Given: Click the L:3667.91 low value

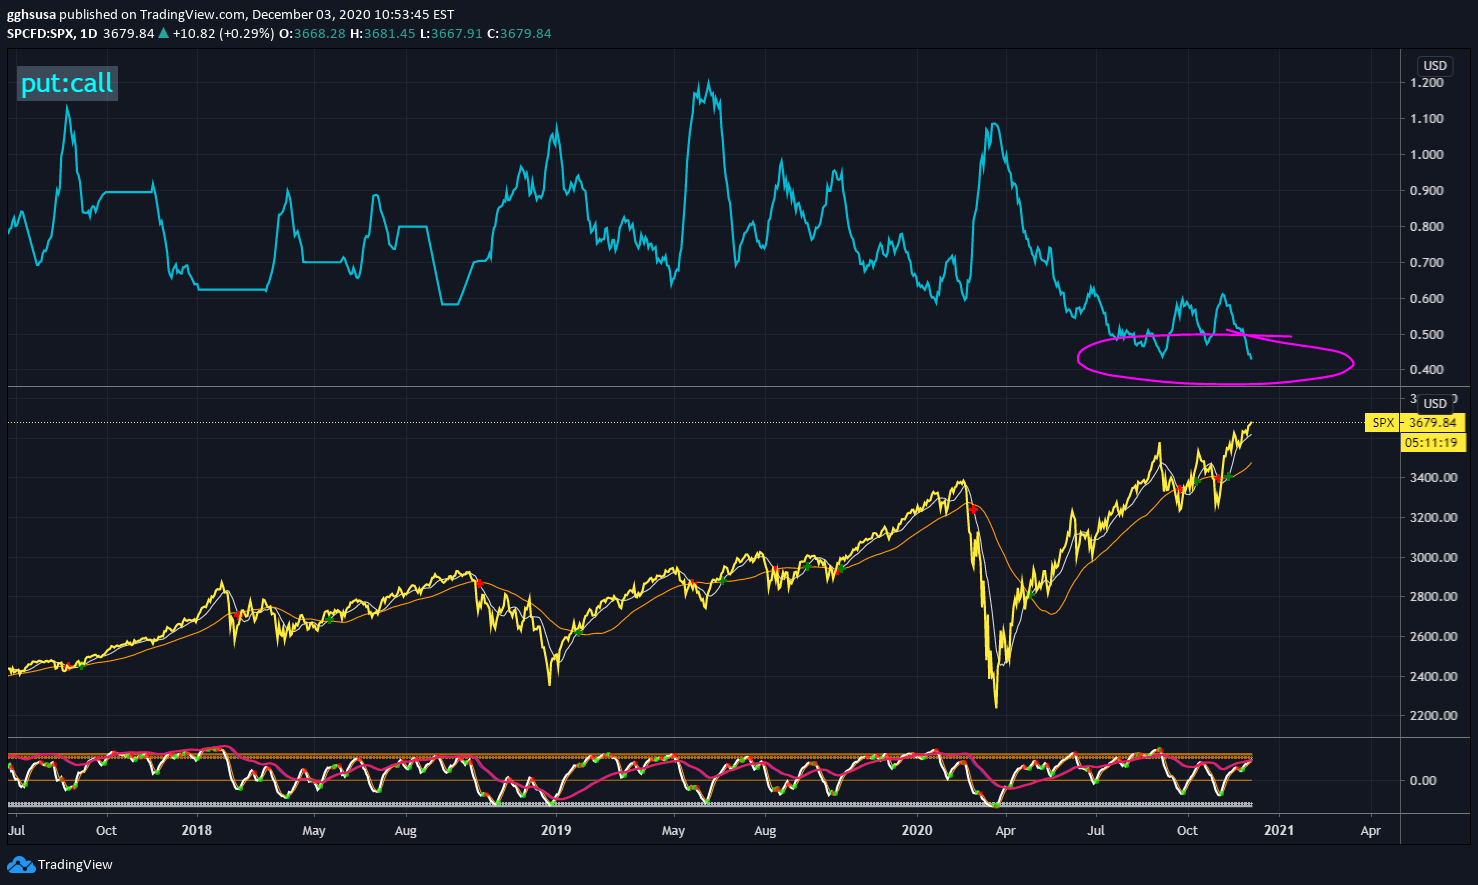Looking at the screenshot, I should click(x=451, y=33).
